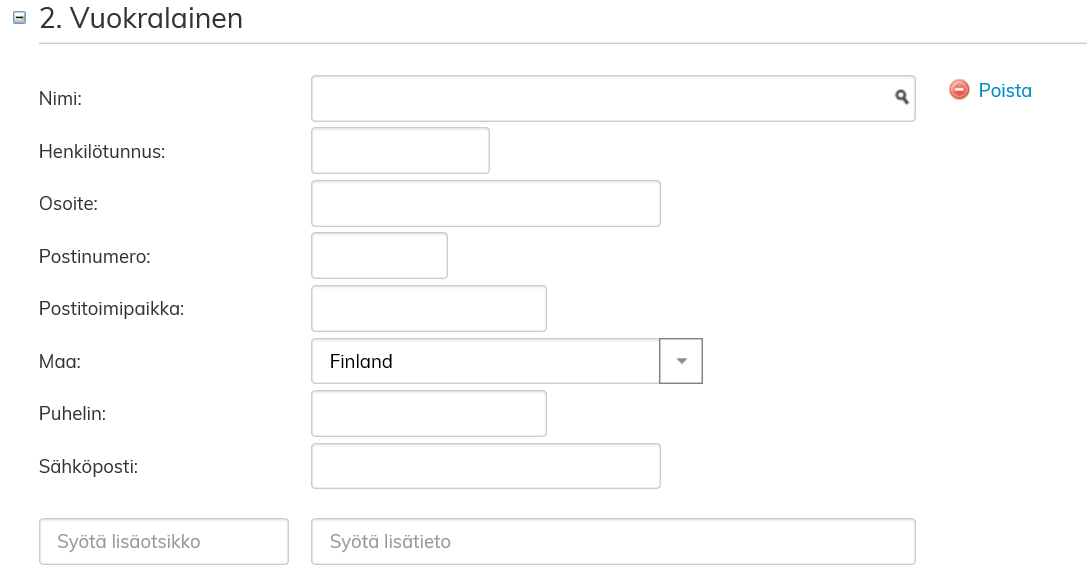This screenshot has height=575, width=1087.
Task: Select the Finland country combo box
Action: [486, 361]
